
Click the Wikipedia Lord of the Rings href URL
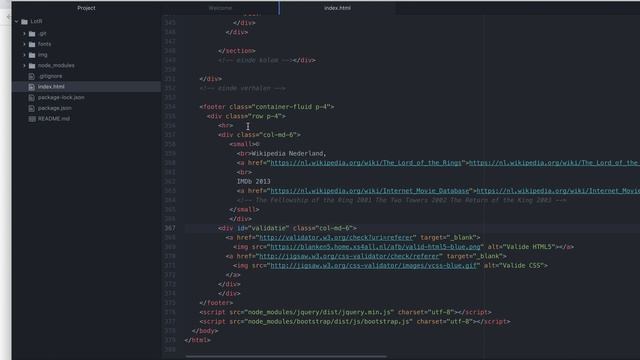[x=366, y=163]
